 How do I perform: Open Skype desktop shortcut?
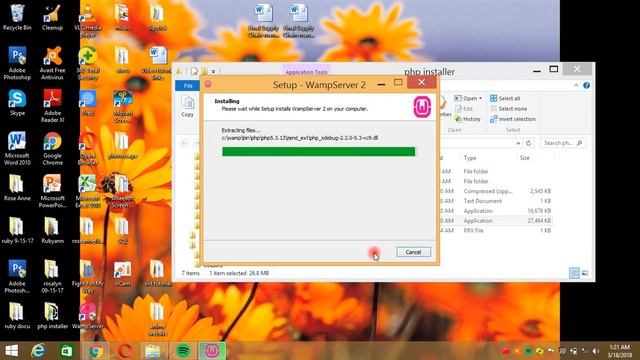(17, 103)
